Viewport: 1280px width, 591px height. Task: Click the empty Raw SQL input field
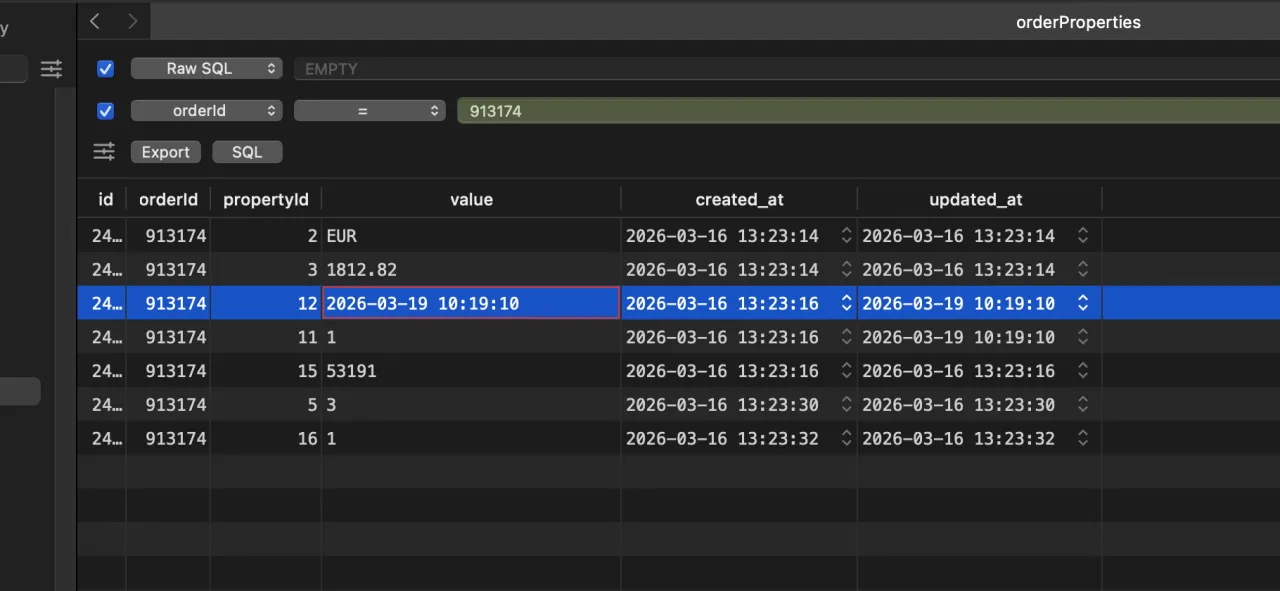pos(780,69)
